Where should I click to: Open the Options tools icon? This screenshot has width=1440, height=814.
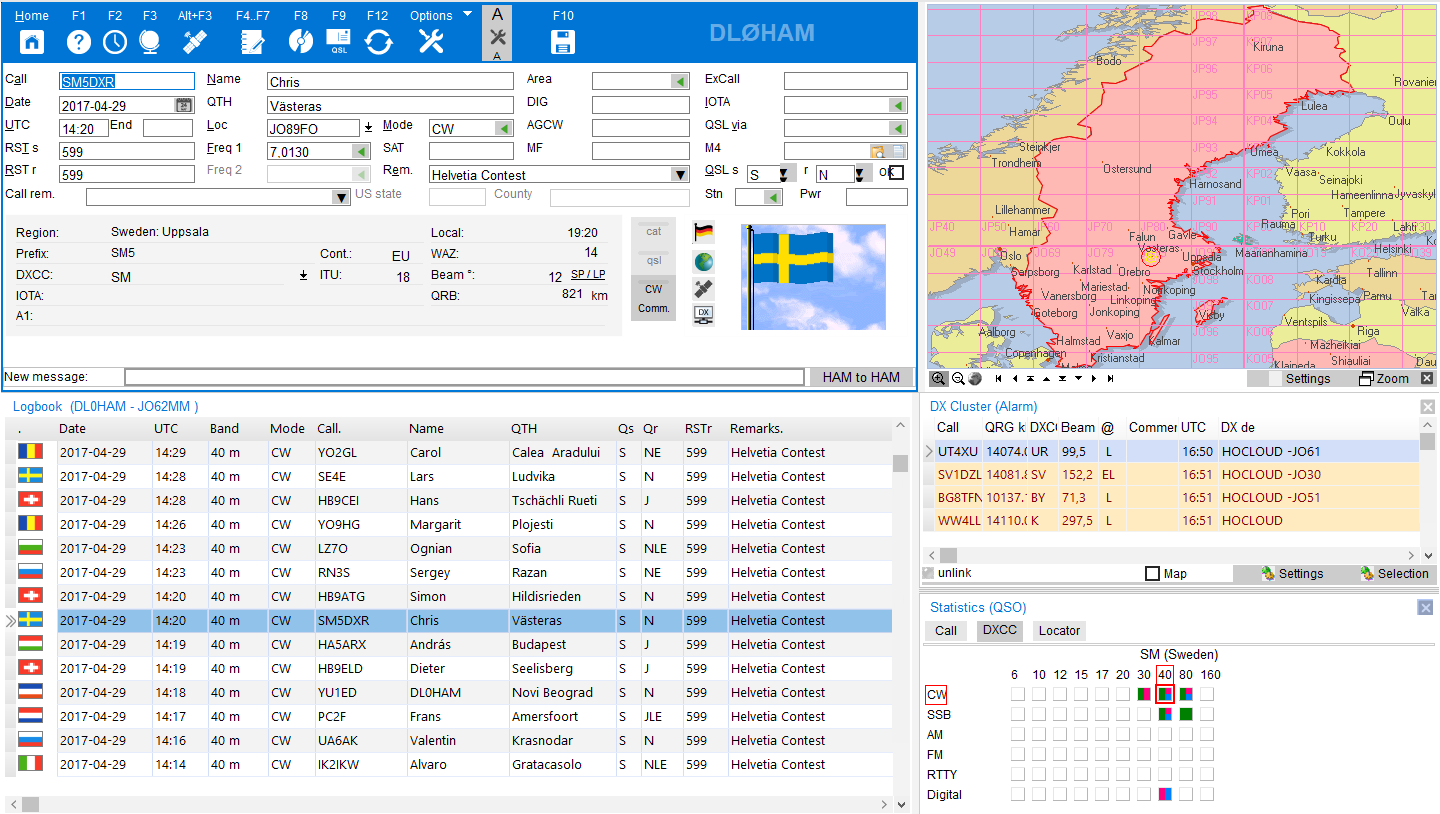coord(431,41)
